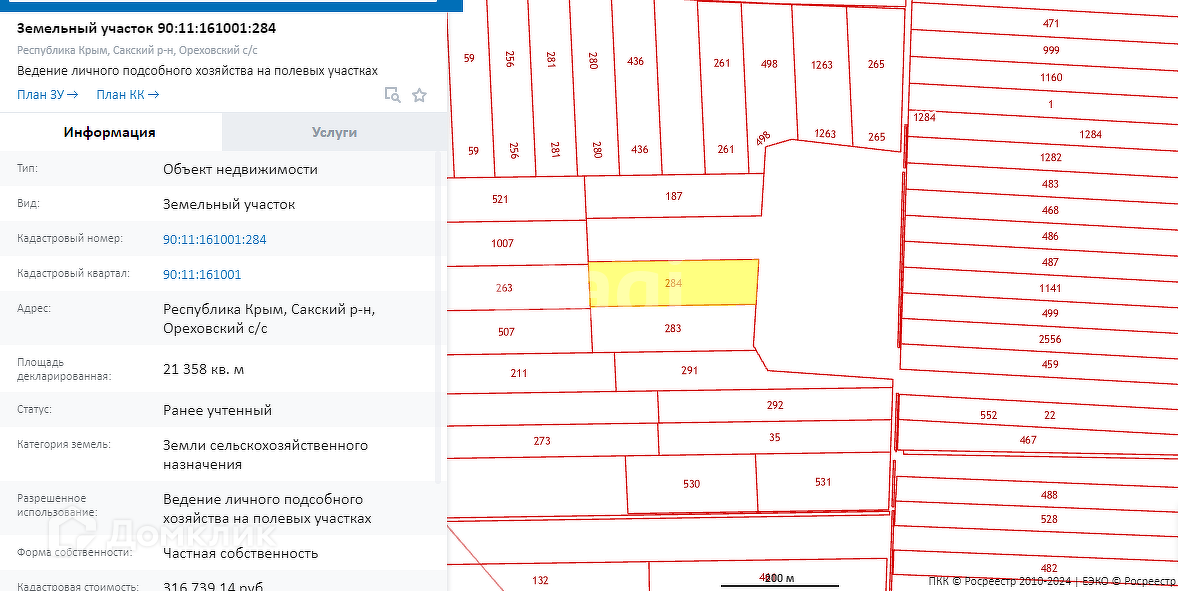Select the highlighted yellow parcel 284

pos(673,283)
